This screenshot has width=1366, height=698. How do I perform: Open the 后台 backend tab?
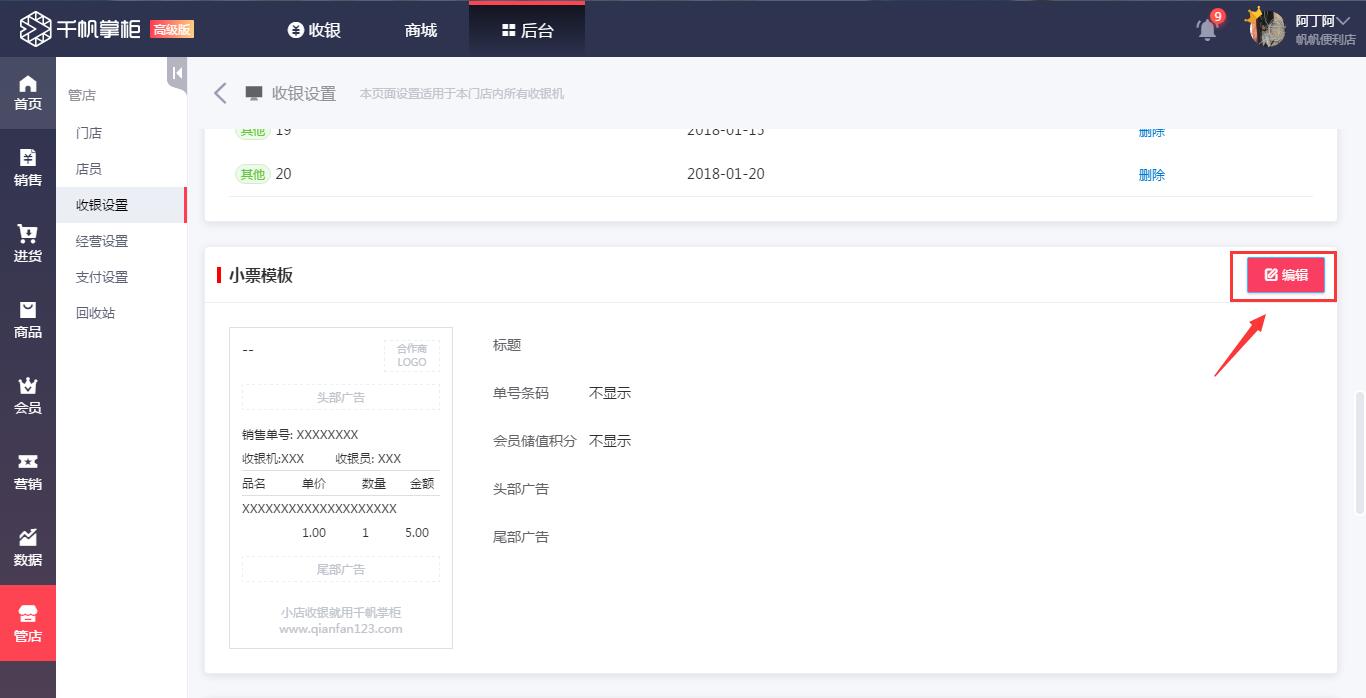click(x=526, y=30)
